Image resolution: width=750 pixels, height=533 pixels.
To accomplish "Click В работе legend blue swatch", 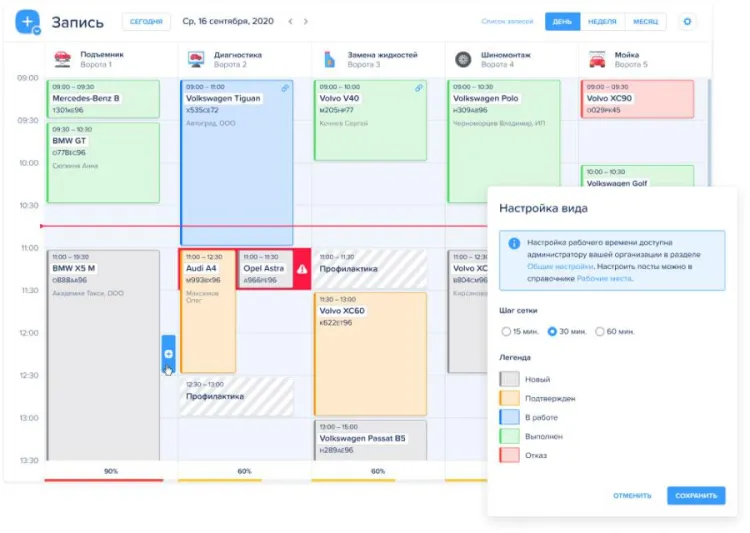I will click(x=509, y=417).
